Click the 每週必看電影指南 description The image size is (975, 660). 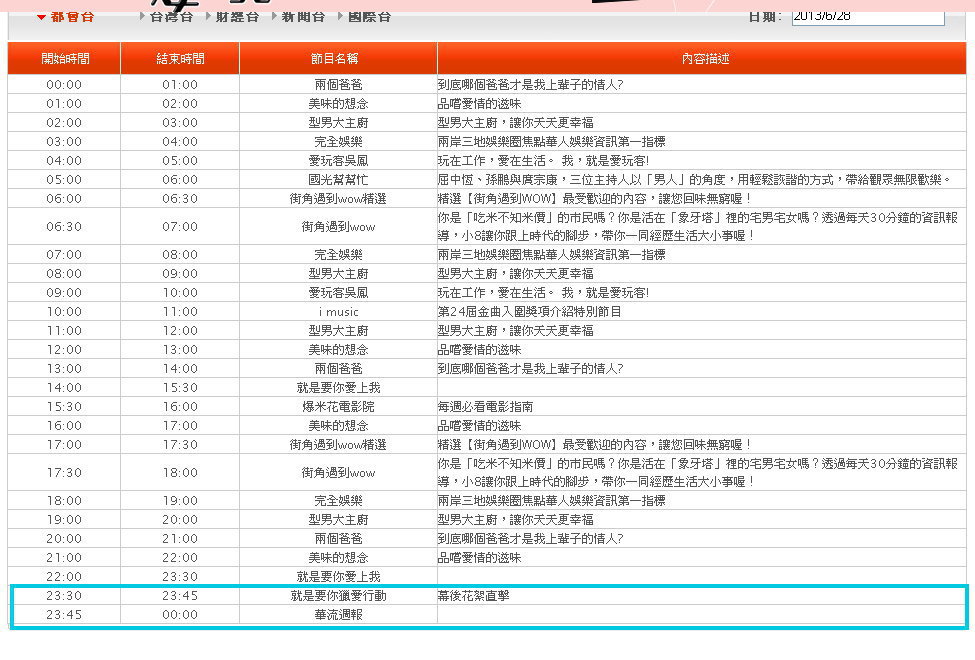pos(485,407)
